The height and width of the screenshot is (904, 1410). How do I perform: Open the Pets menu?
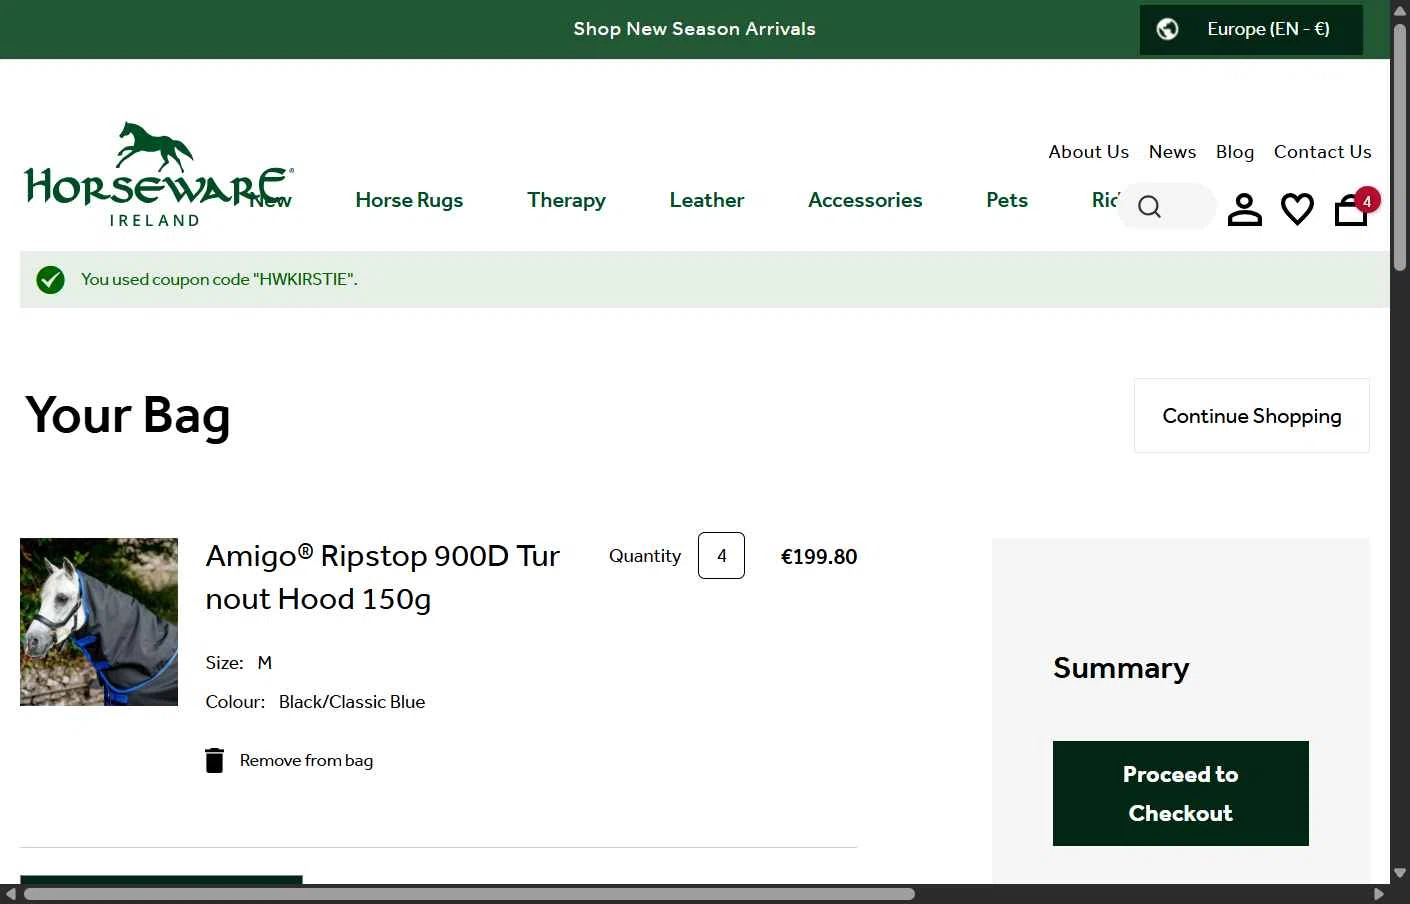[x=1007, y=200]
